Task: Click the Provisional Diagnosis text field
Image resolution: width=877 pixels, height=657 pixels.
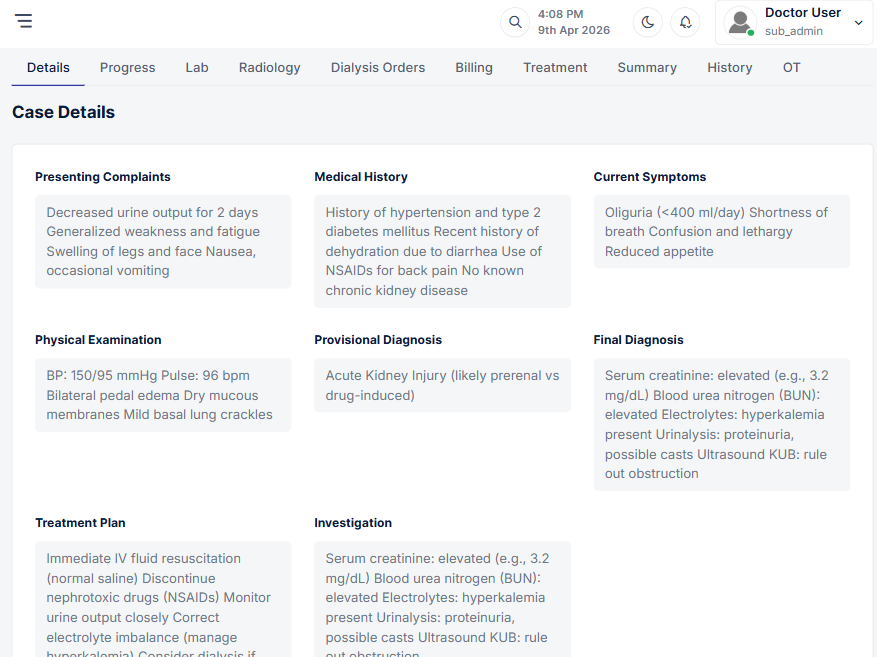Action: [x=442, y=385]
